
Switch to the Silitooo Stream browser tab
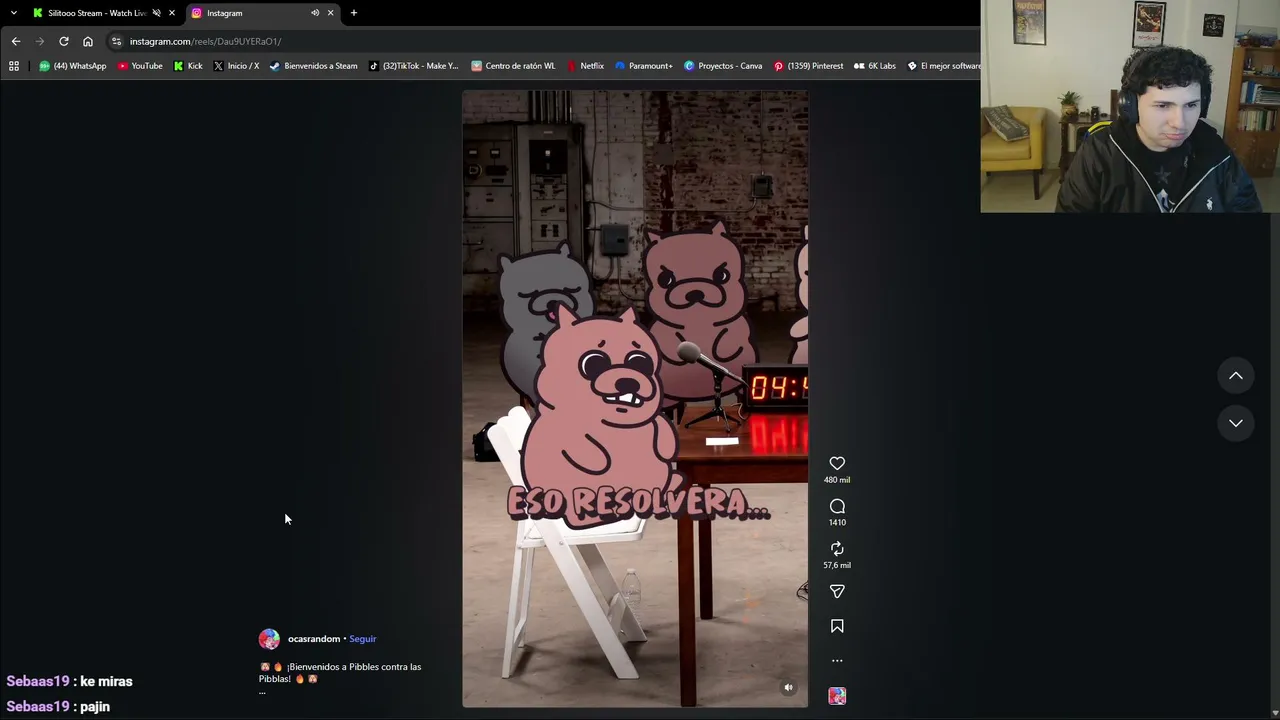click(96, 13)
